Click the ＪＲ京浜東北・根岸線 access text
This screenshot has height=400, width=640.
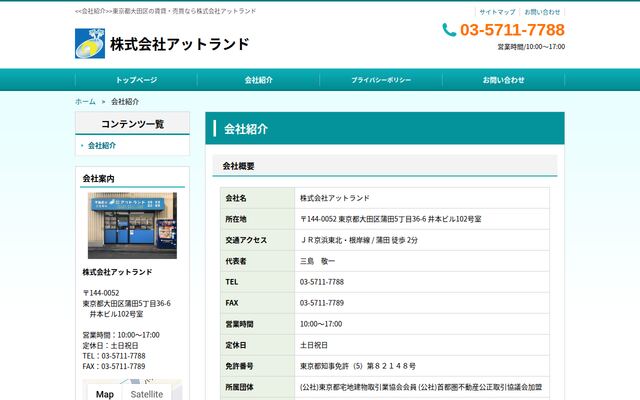tap(359, 240)
